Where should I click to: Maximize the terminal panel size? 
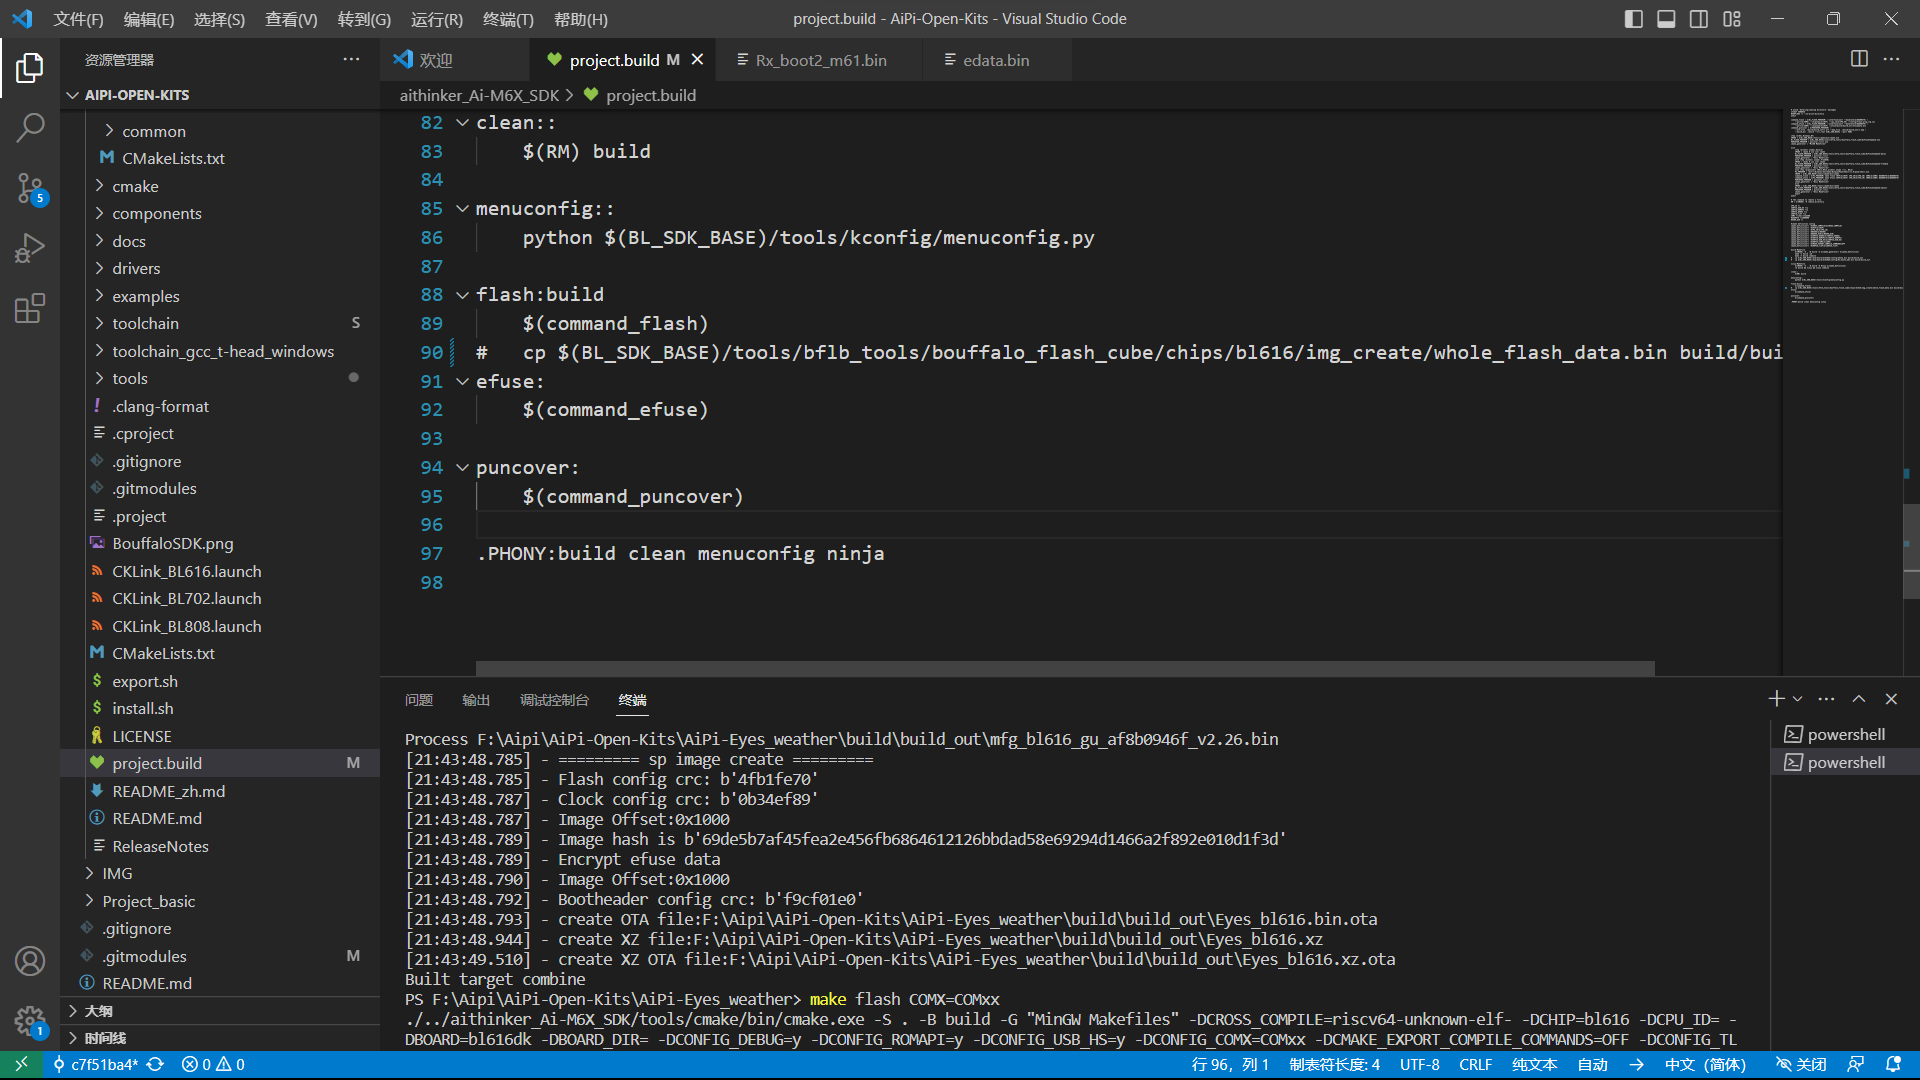pyautogui.click(x=1858, y=699)
